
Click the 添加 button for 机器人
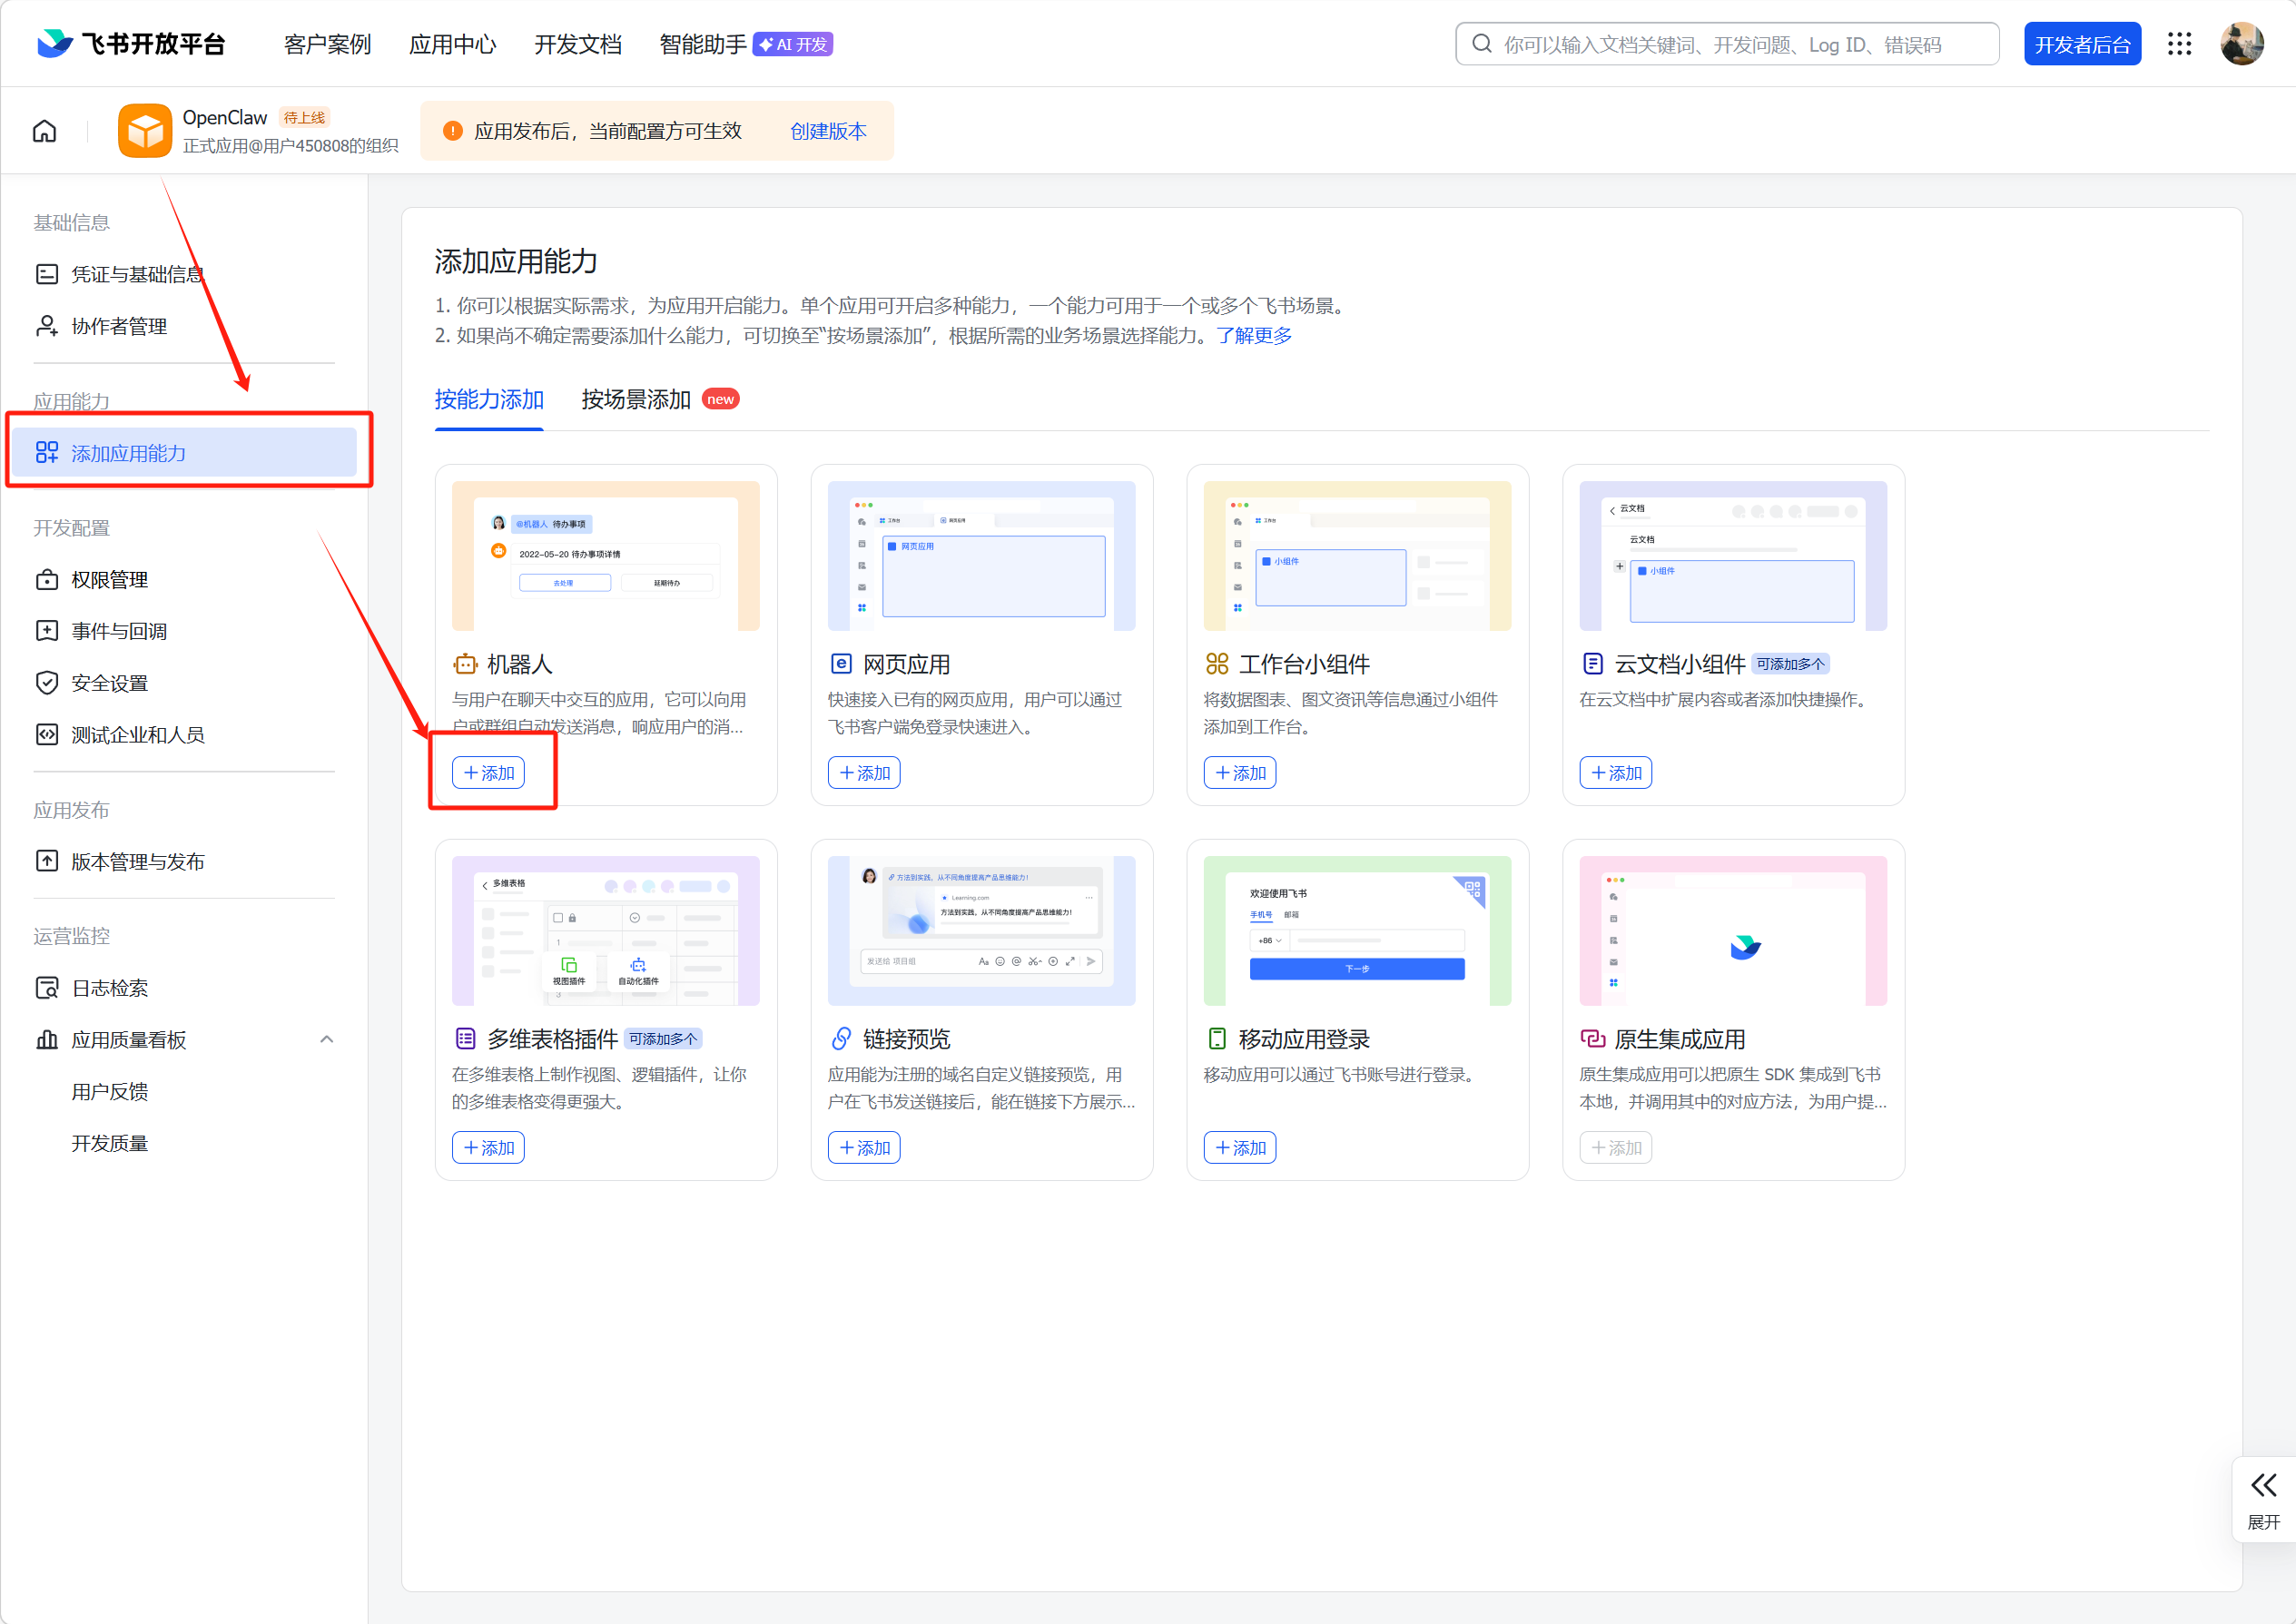coord(488,773)
